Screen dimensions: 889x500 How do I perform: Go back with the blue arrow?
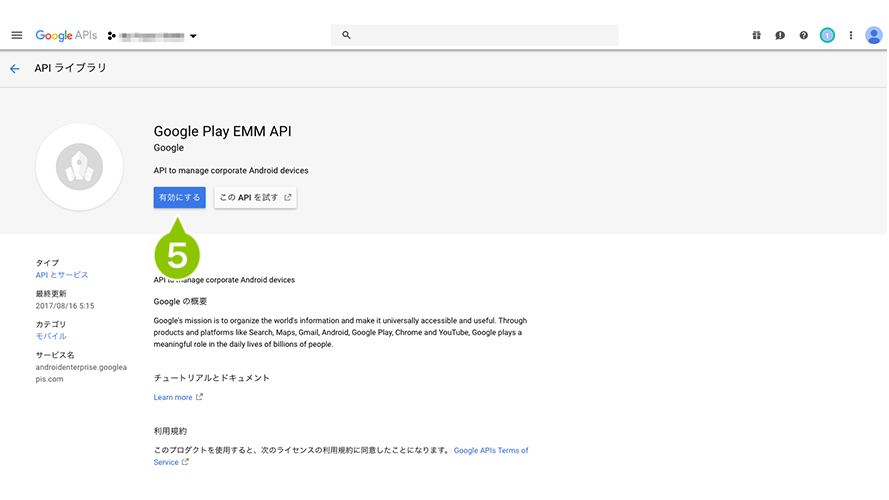tap(15, 69)
